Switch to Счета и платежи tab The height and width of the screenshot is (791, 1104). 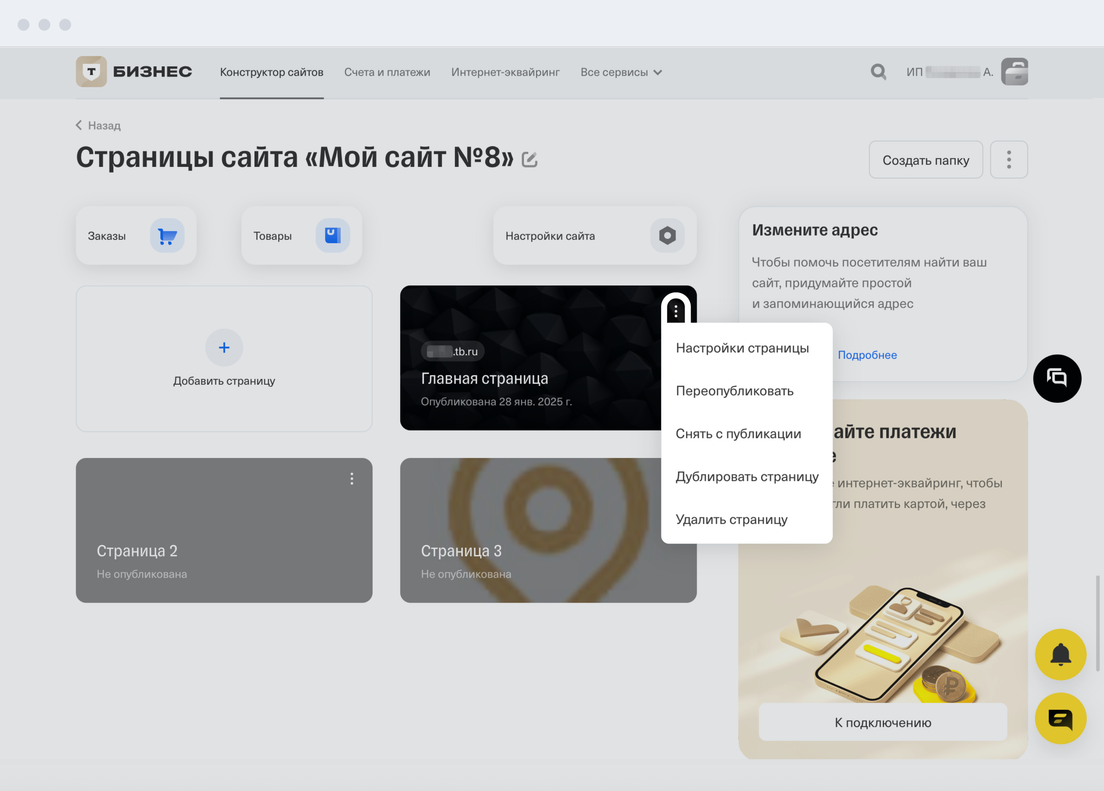[x=387, y=72]
